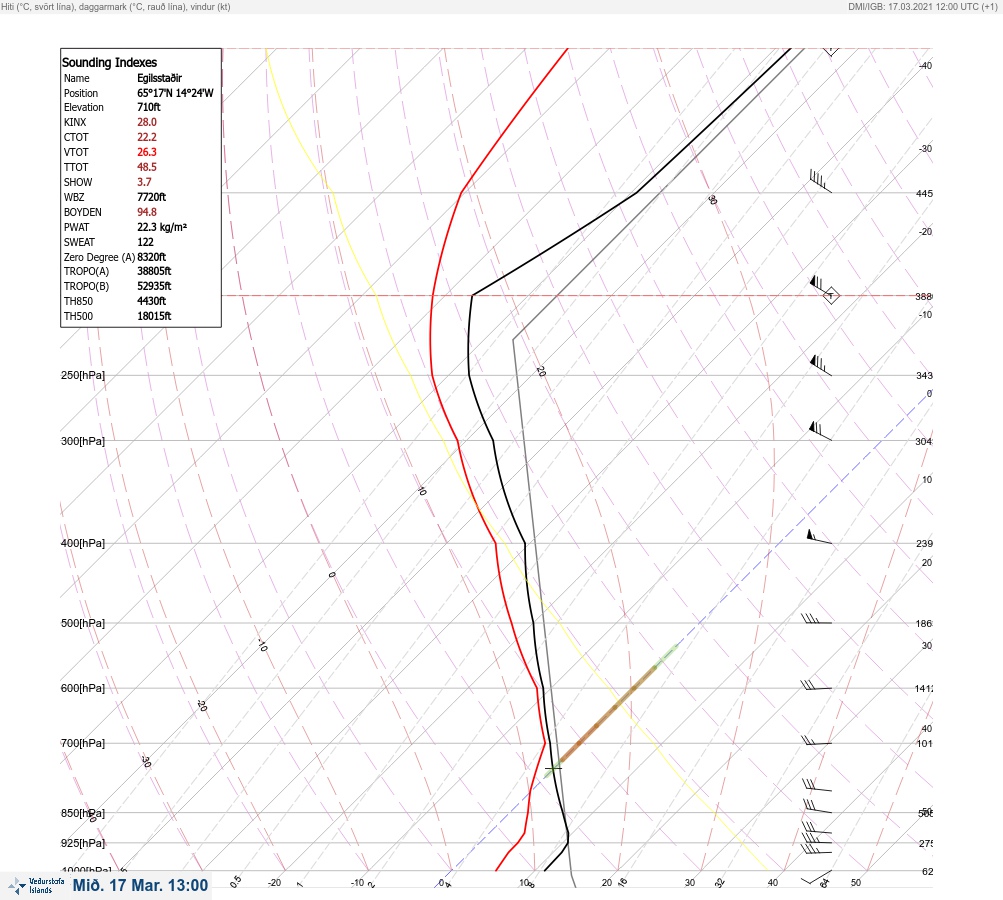
Task: Click the wind barb on the 500 hPa line
Action: 816,619
